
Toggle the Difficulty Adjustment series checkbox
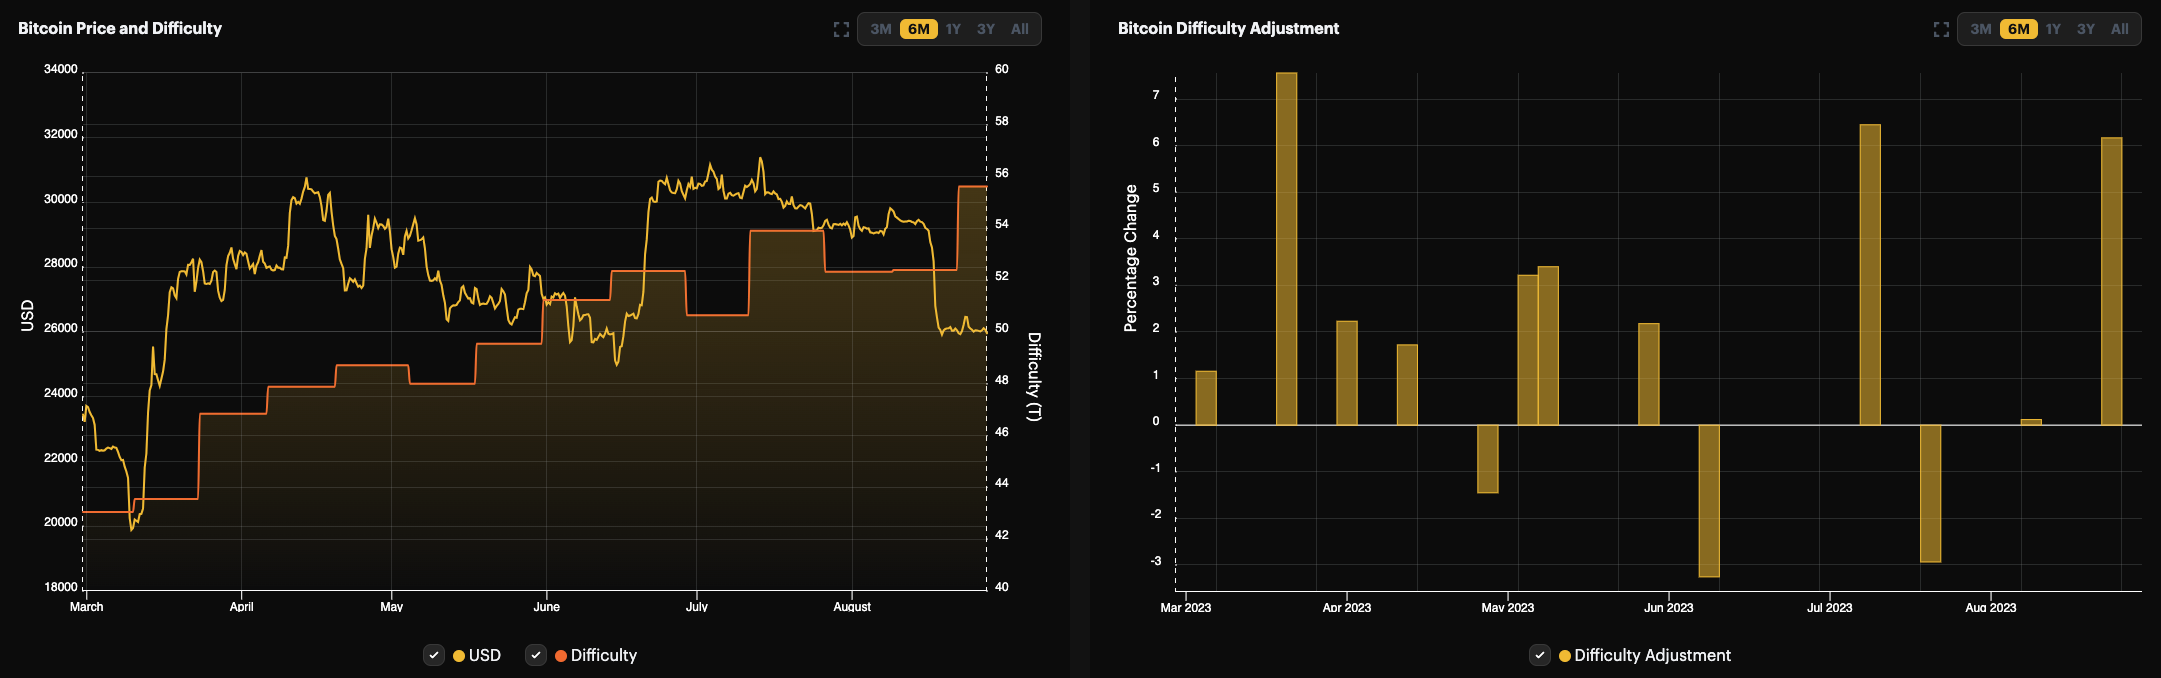pyautogui.click(x=1540, y=656)
